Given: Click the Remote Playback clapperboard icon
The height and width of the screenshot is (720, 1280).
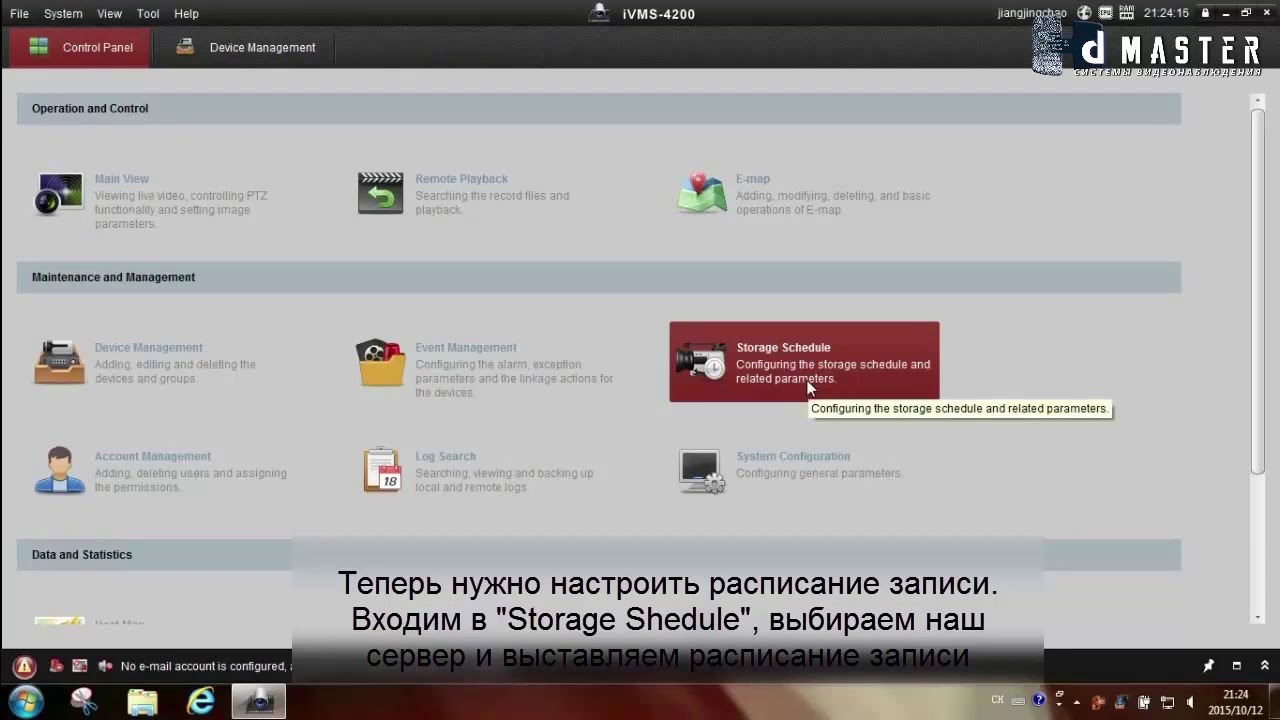Looking at the screenshot, I should click(x=381, y=193).
